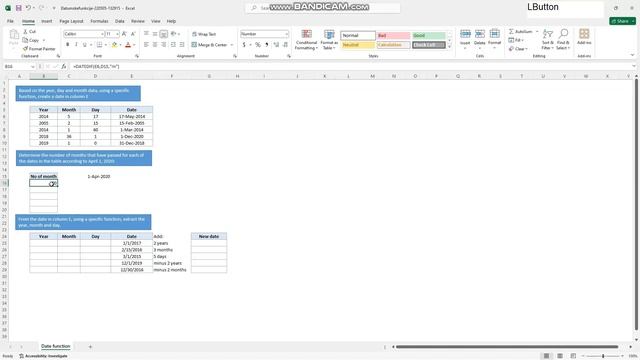Open Sort & Filter
This screenshot has height=360, width=640.
pos(548,40)
